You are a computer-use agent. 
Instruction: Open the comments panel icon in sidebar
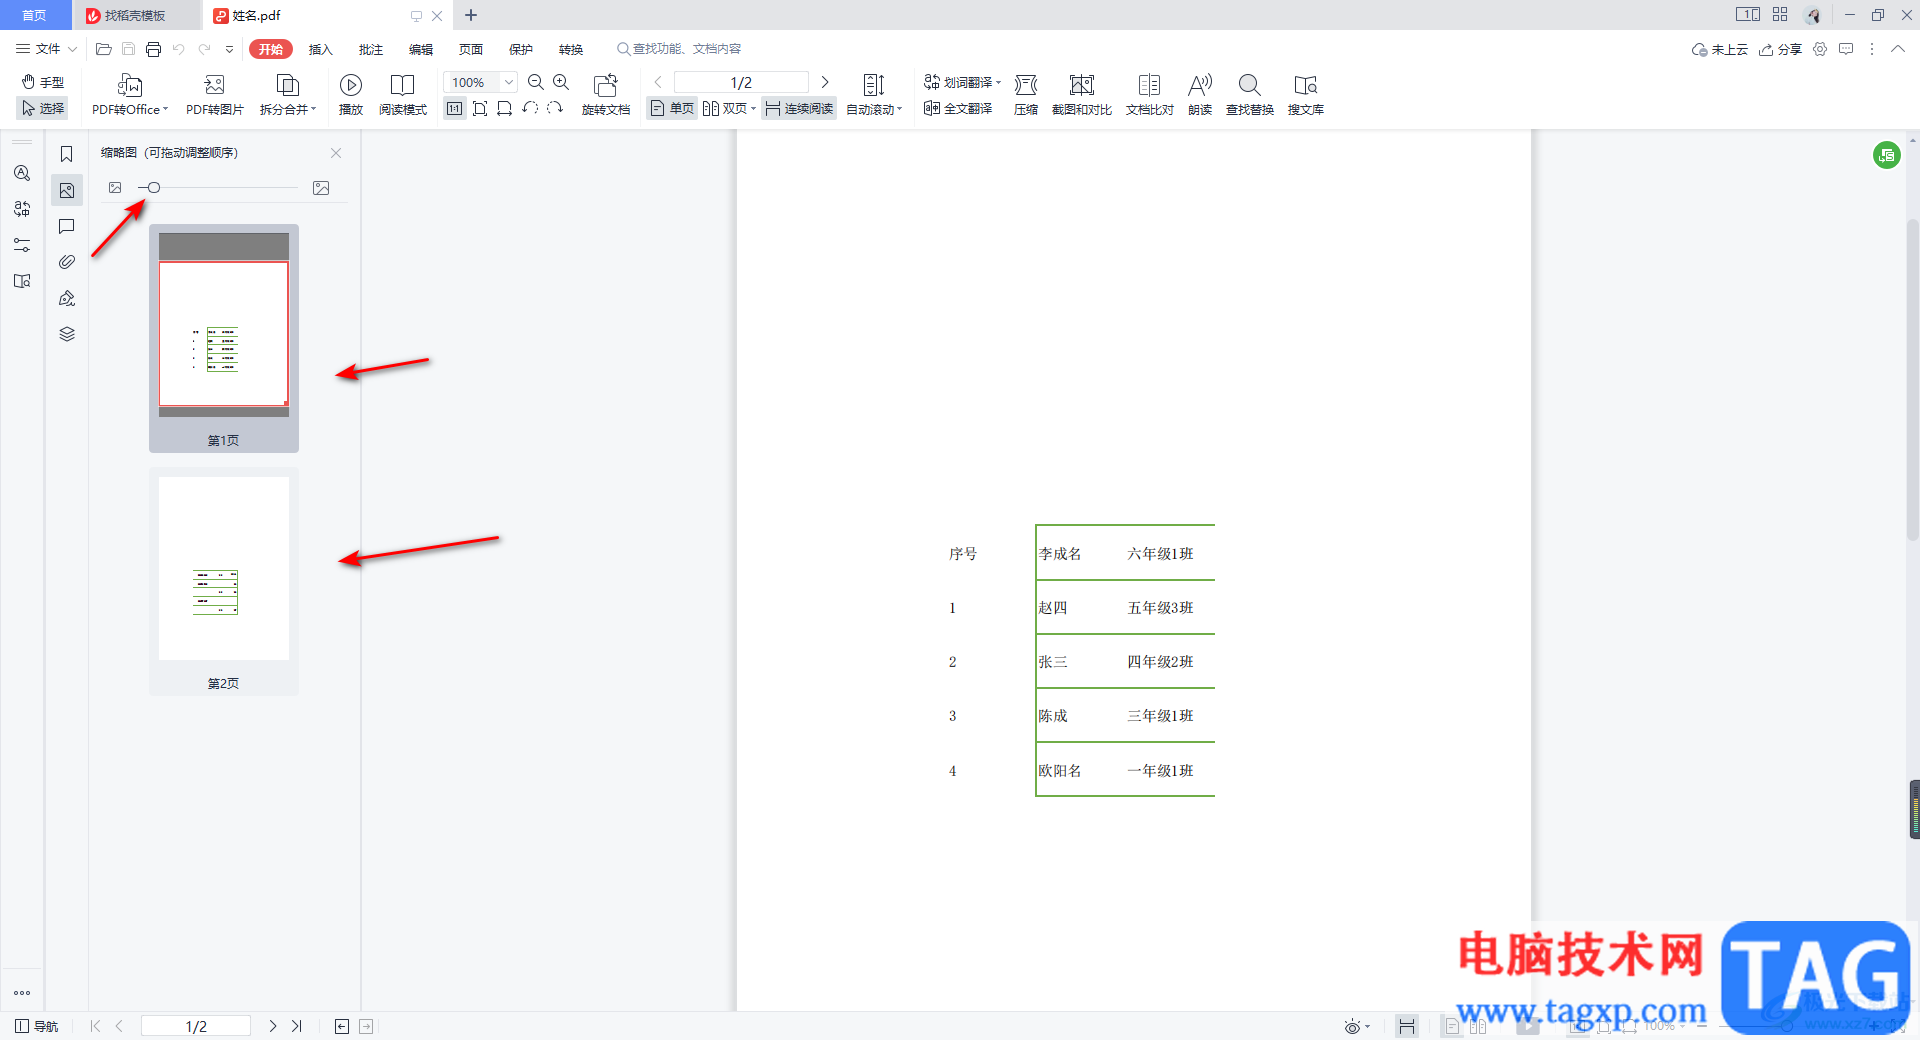point(67,226)
